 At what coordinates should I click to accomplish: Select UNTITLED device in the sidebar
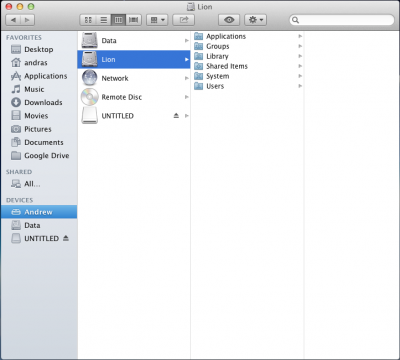click(x=39, y=239)
